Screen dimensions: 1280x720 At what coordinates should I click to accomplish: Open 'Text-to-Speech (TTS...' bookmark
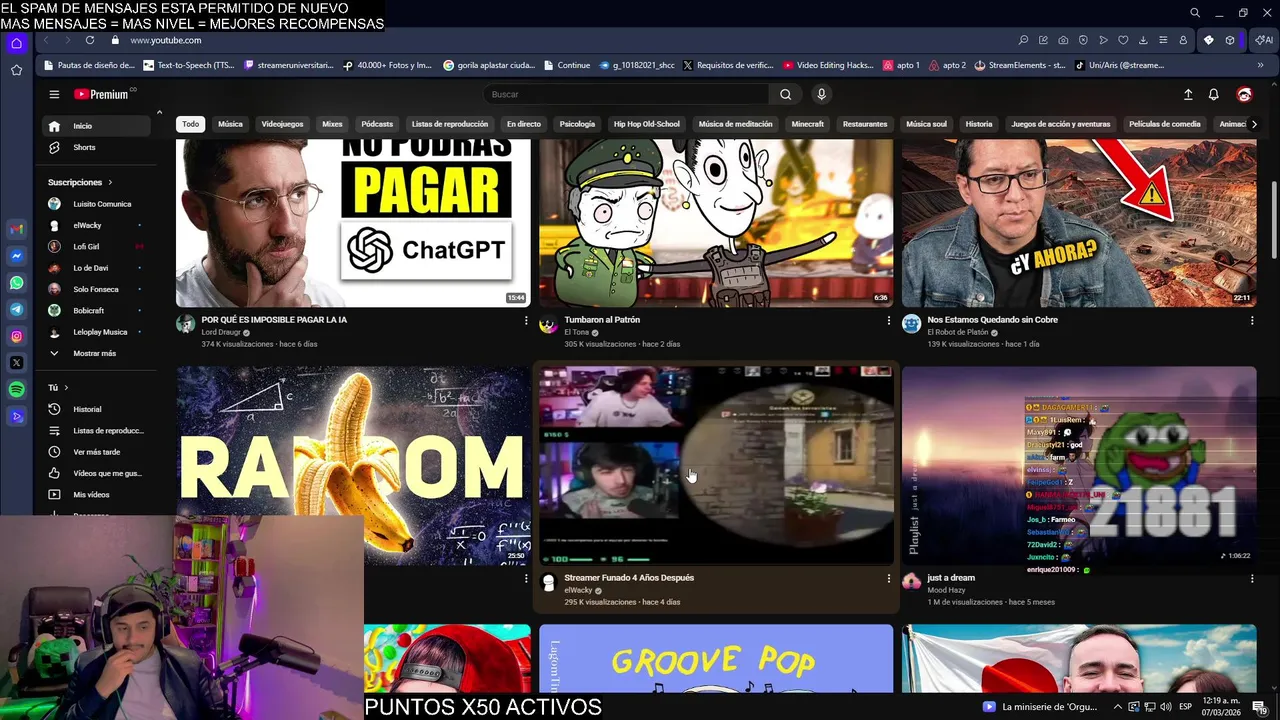[189, 65]
